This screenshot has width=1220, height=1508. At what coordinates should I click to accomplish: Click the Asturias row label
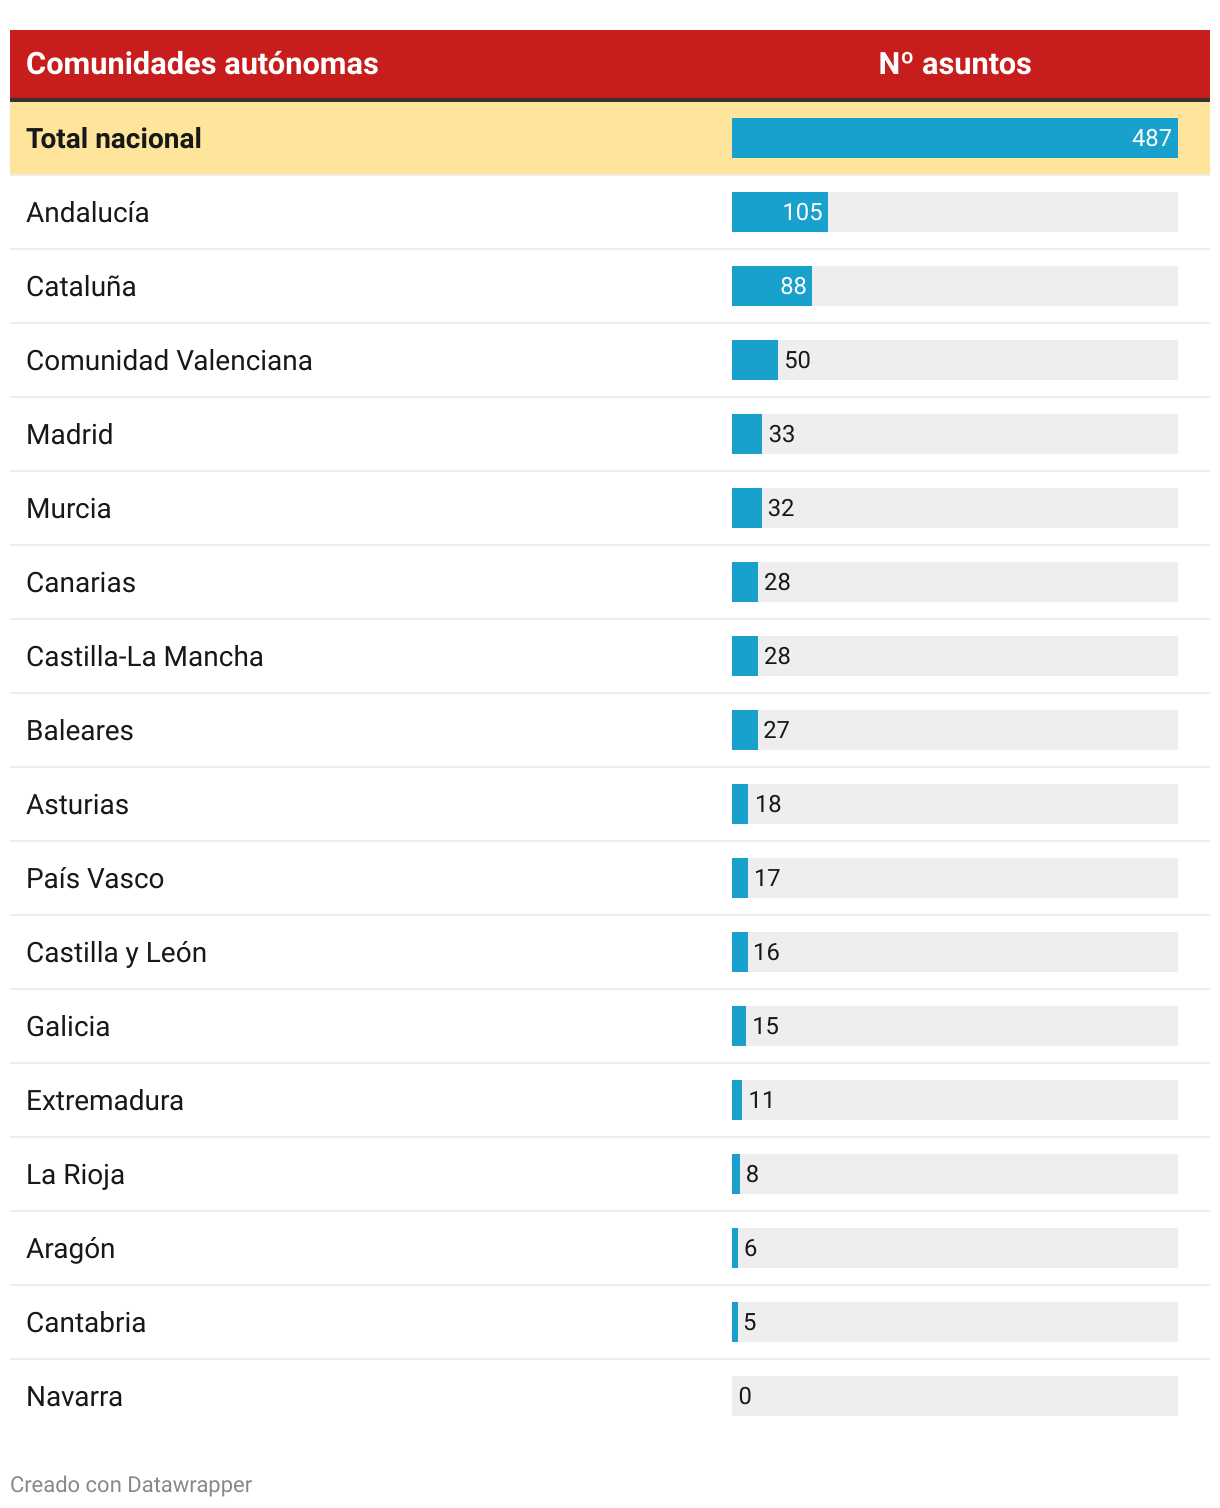coord(77,804)
